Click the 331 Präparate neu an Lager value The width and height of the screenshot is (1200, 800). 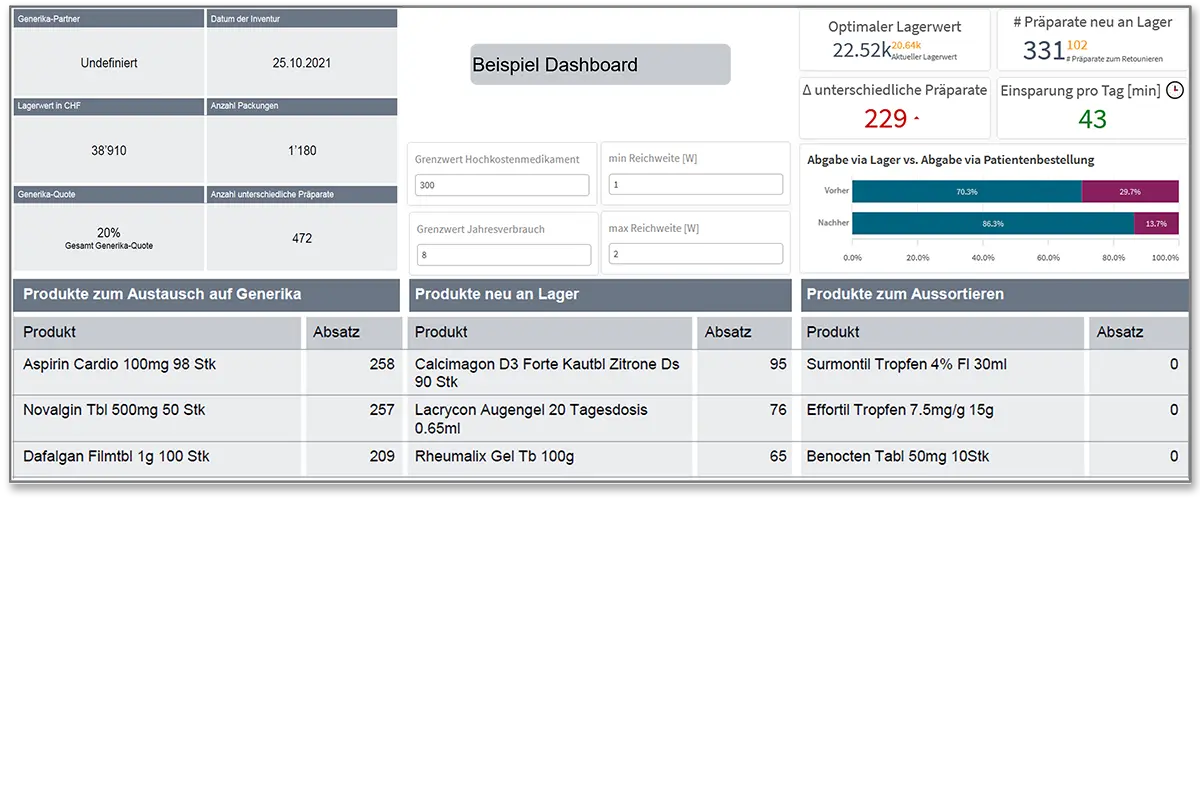pos(1044,50)
